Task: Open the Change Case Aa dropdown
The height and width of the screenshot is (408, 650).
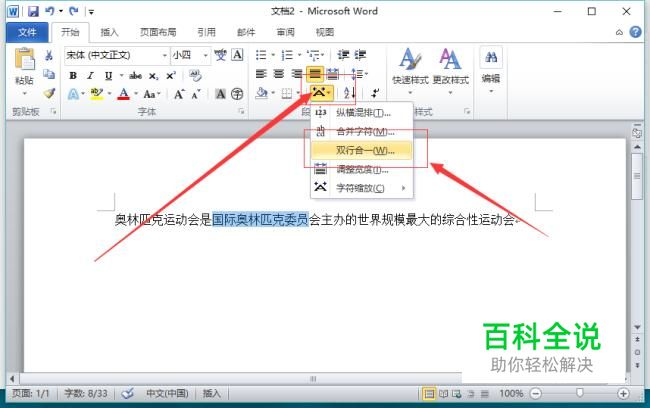Action: (x=152, y=94)
